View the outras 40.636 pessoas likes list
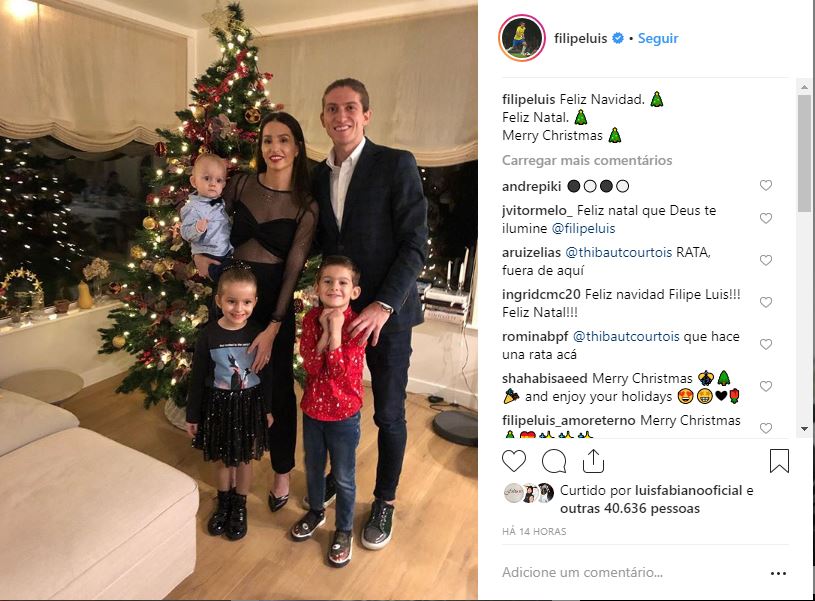This screenshot has height=601, width=815. [x=630, y=508]
